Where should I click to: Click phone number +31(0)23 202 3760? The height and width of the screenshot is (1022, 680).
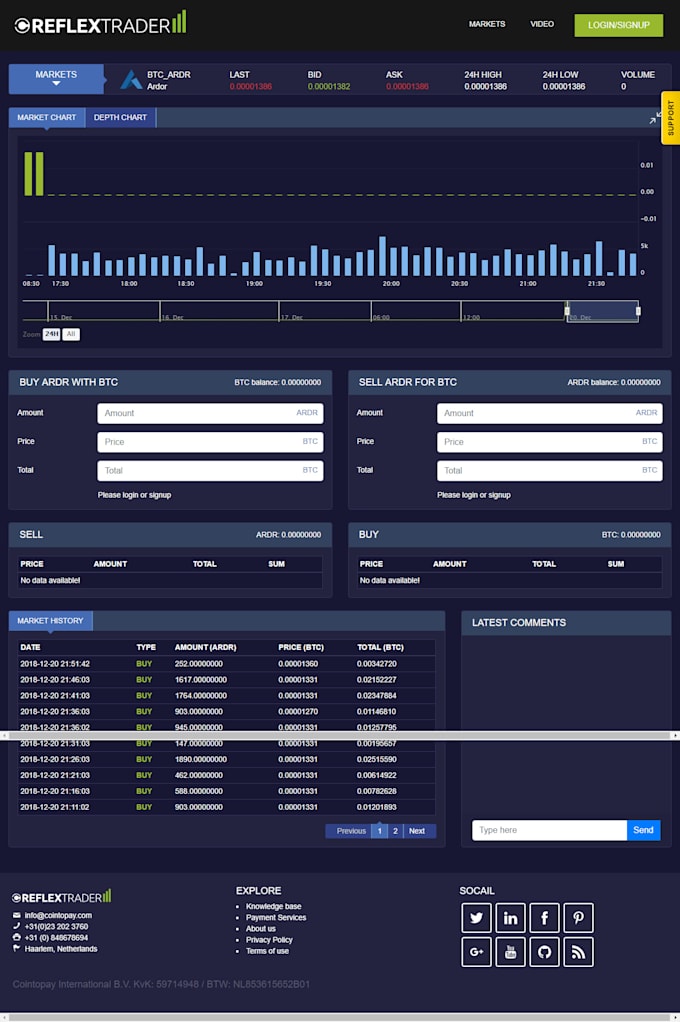56,926
